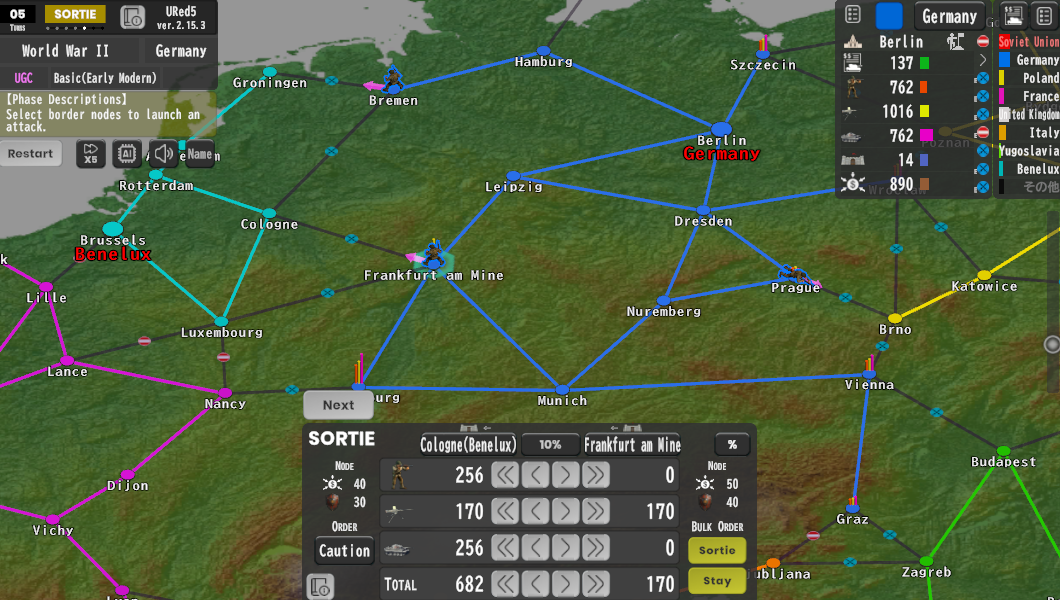Image resolution: width=1060 pixels, height=600 pixels.
Task: Open the Germany country selector button
Action: click(x=949, y=16)
